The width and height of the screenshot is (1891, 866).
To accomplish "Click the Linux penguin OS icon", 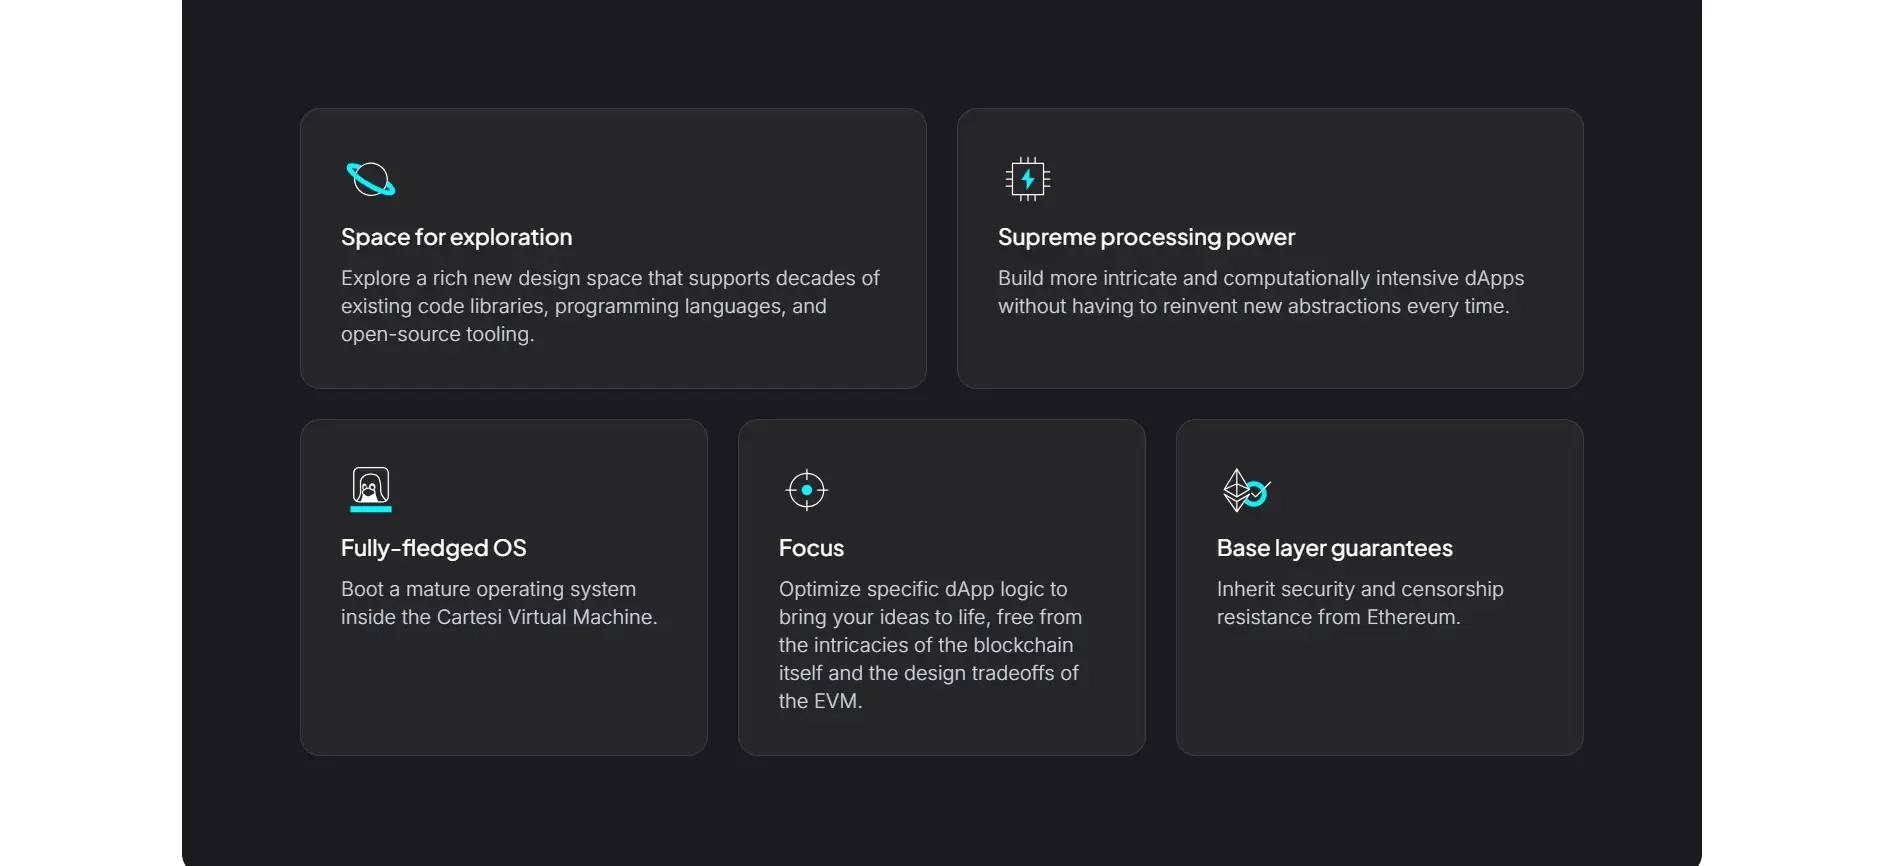I will coord(370,489).
